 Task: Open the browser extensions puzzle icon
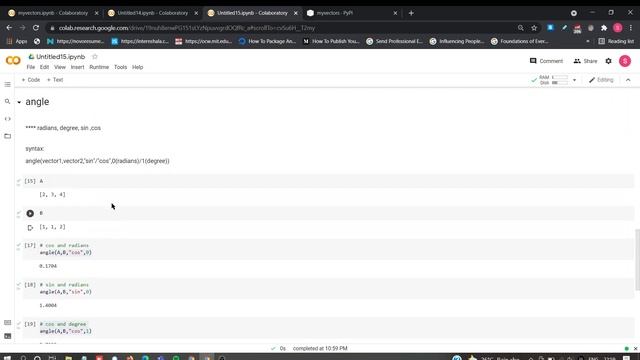coord(604,28)
